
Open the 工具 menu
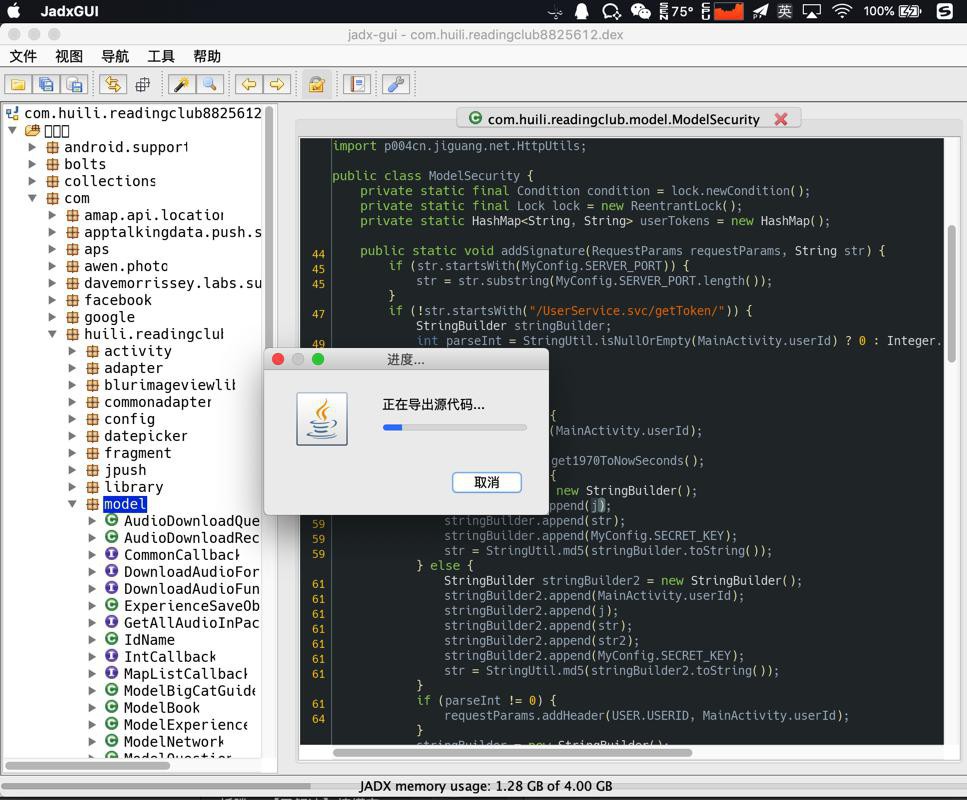161,56
